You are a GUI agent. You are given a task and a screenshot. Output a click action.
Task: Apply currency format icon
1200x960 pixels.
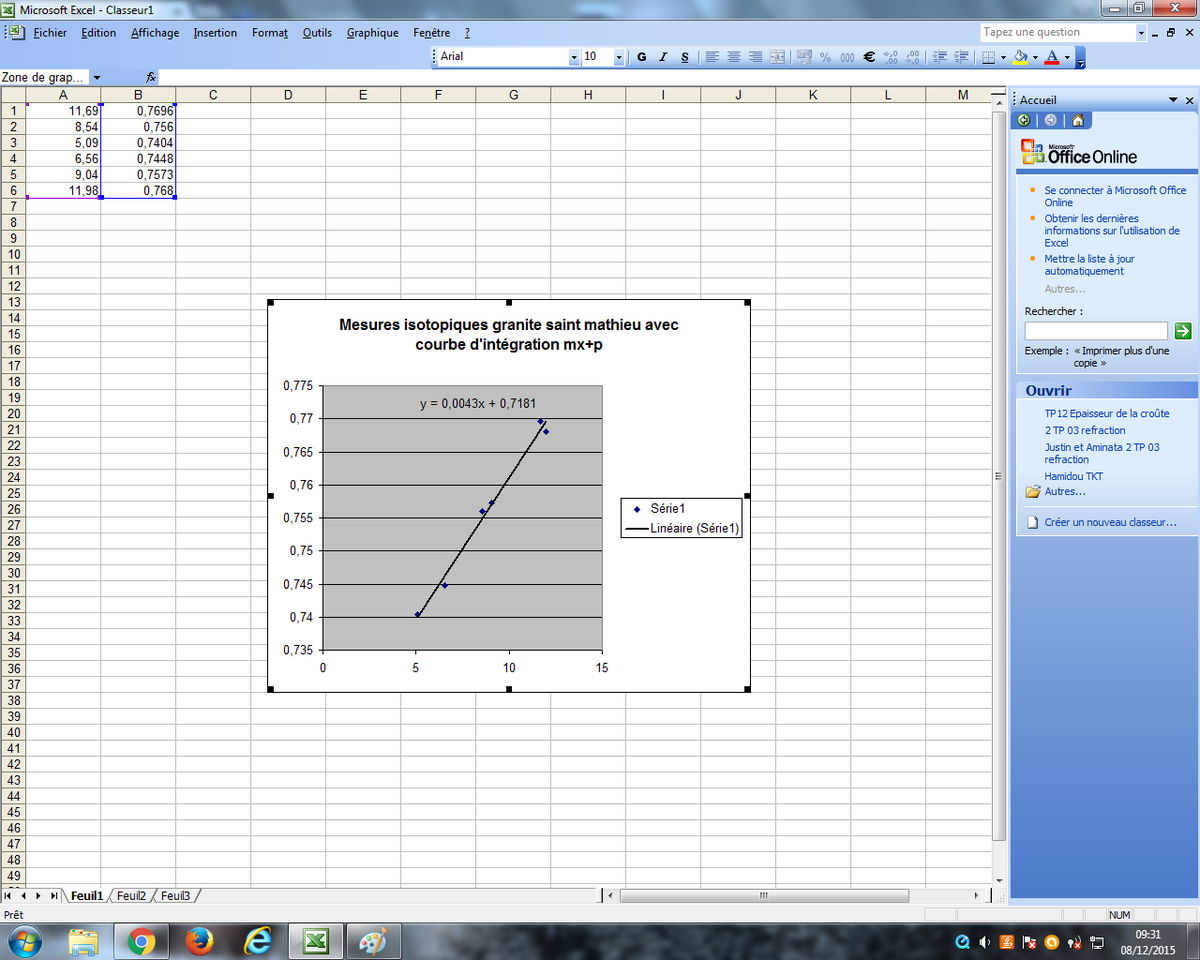(804, 57)
